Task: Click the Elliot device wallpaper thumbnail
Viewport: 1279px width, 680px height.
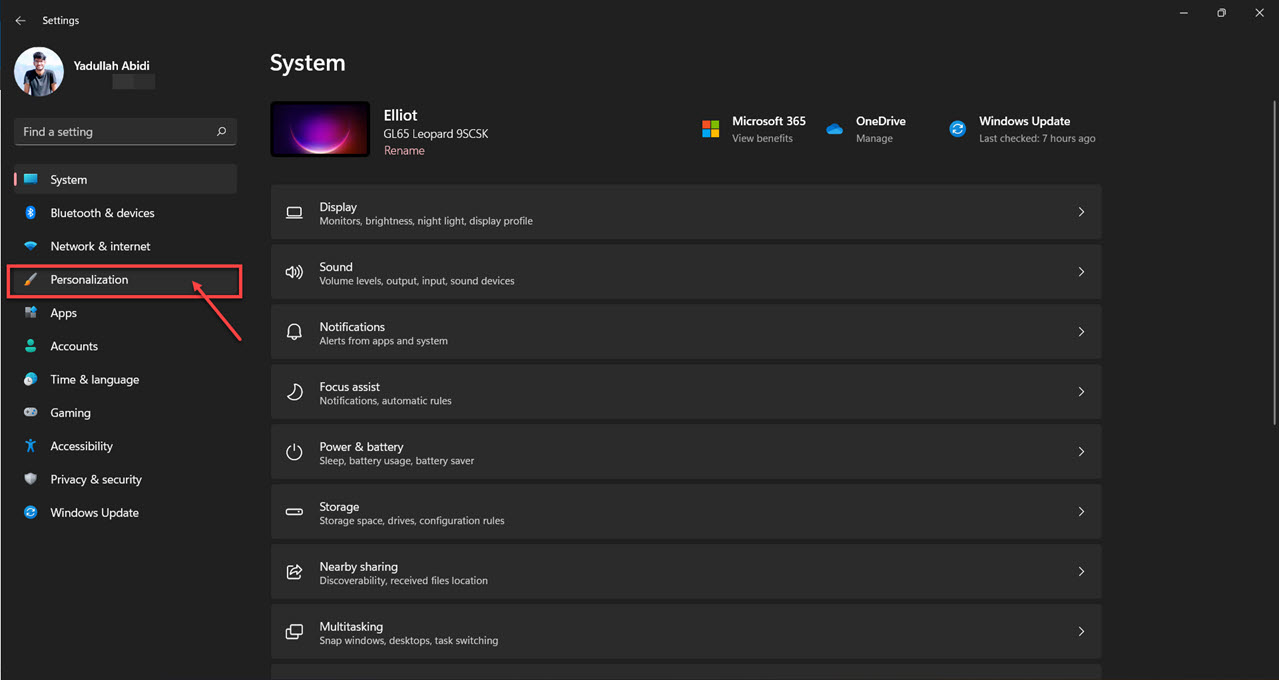Action: tap(321, 129)
